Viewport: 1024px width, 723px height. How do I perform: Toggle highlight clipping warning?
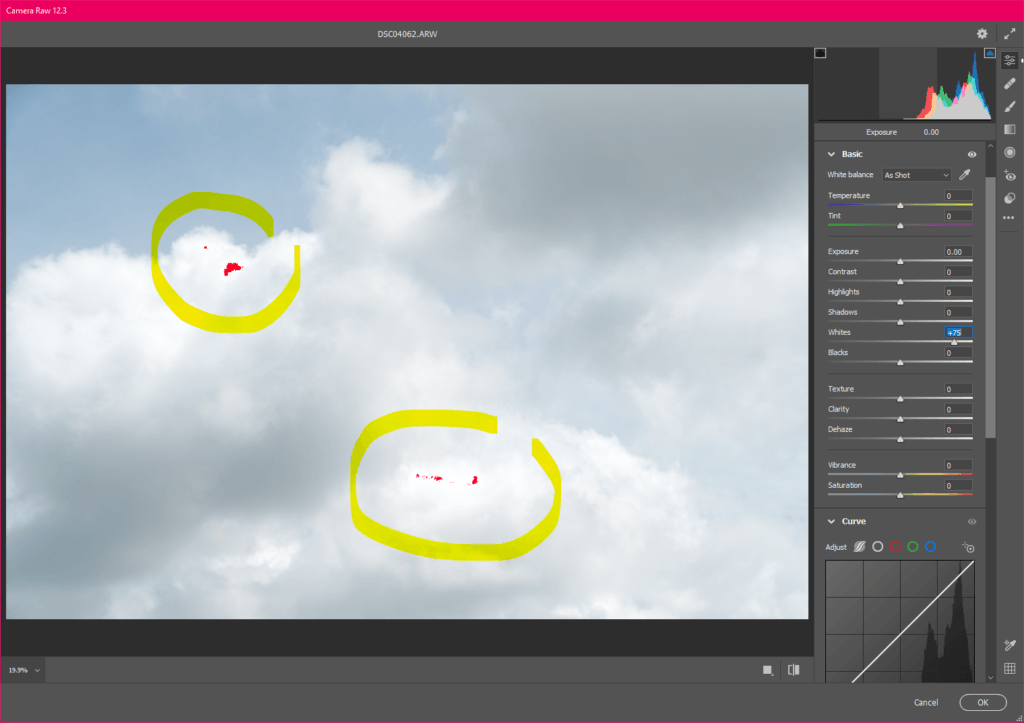pyautogui.click(x=989, y=53)
